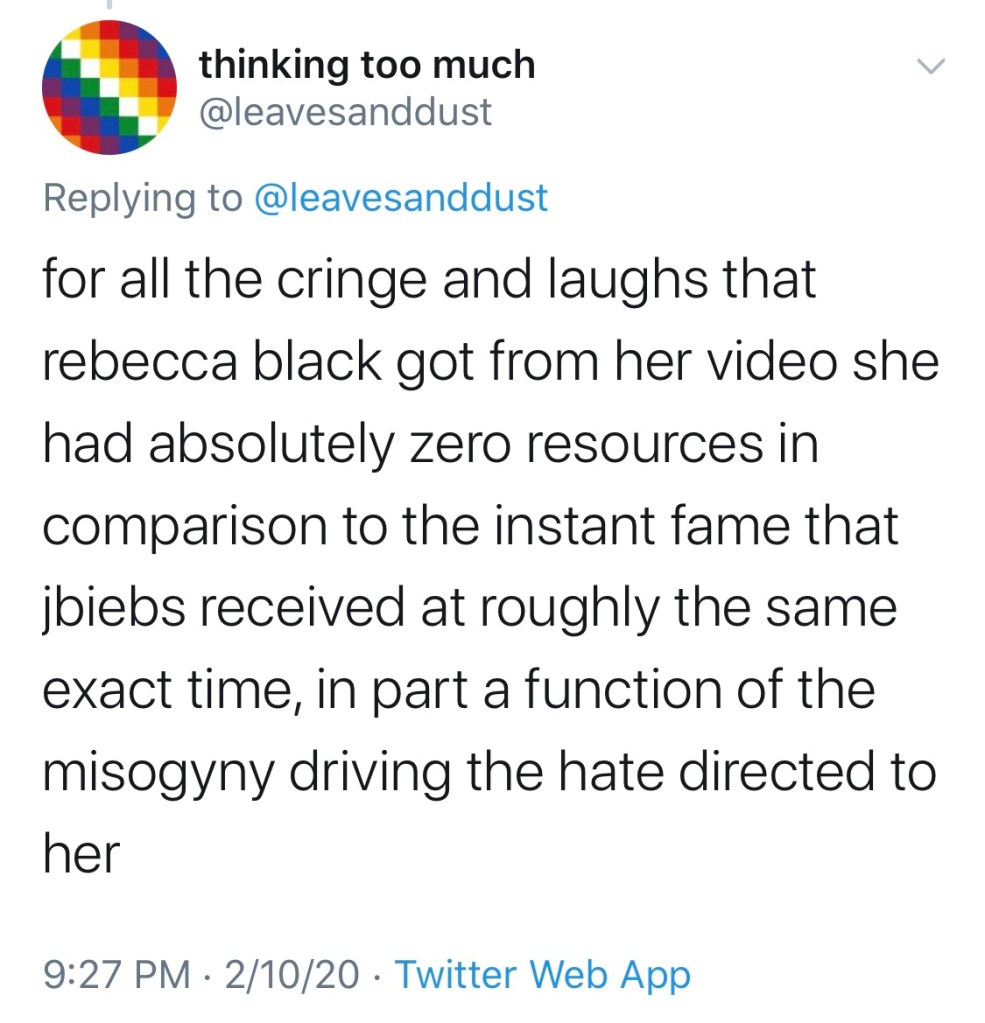Open the Twitter Web App source link
985x1023 pixels.
point(543,973)
